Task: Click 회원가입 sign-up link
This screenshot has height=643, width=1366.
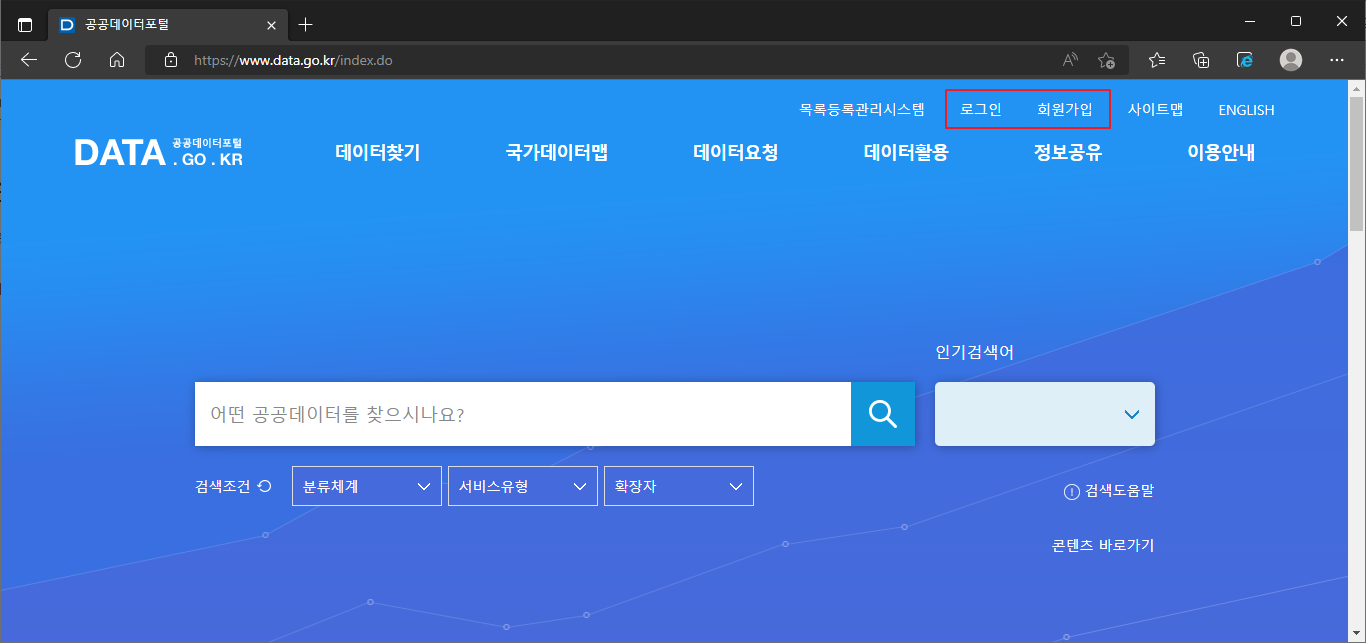Action: (1065, 110)
